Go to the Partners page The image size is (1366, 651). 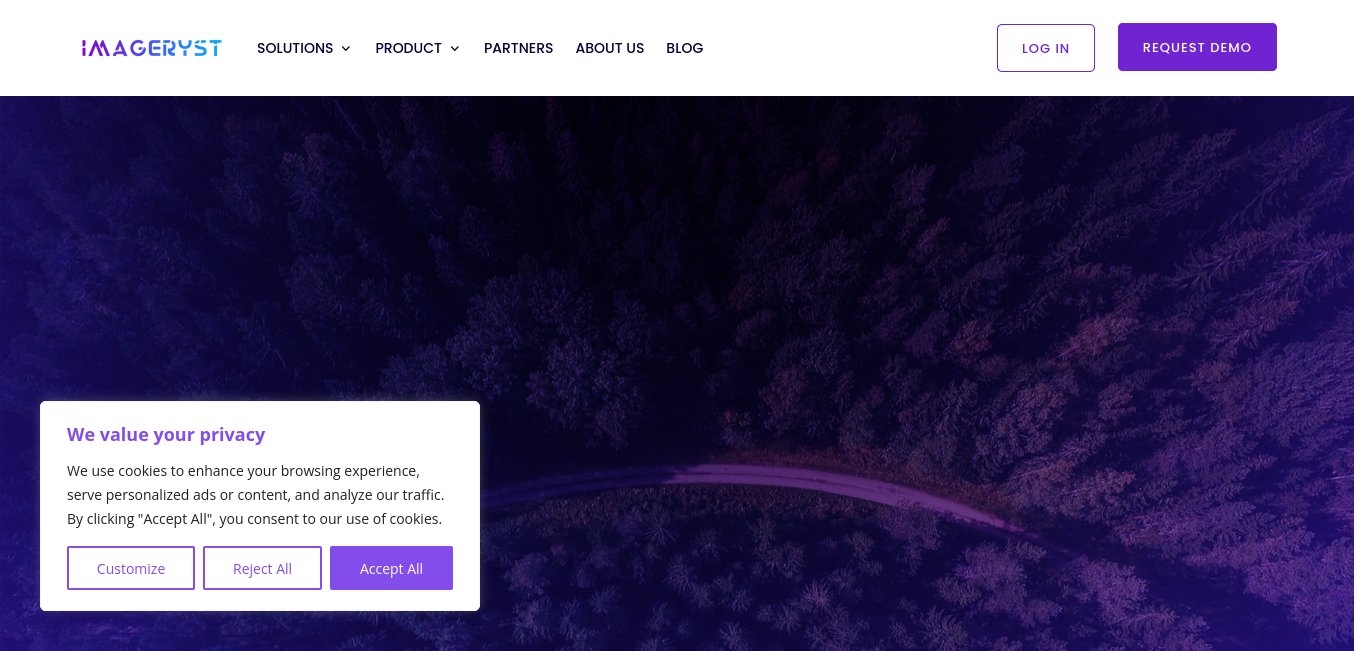tap(518, 48)
